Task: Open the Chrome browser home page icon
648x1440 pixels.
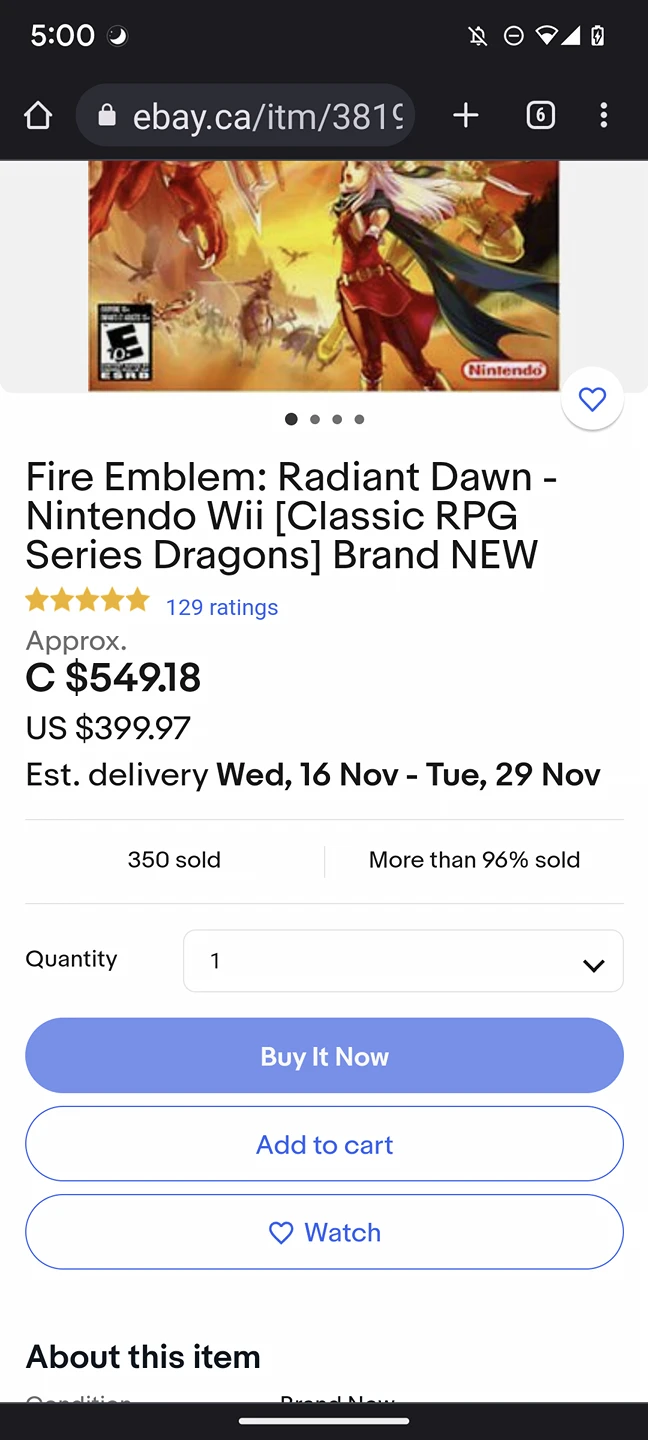Action: [x=38, y=115]
